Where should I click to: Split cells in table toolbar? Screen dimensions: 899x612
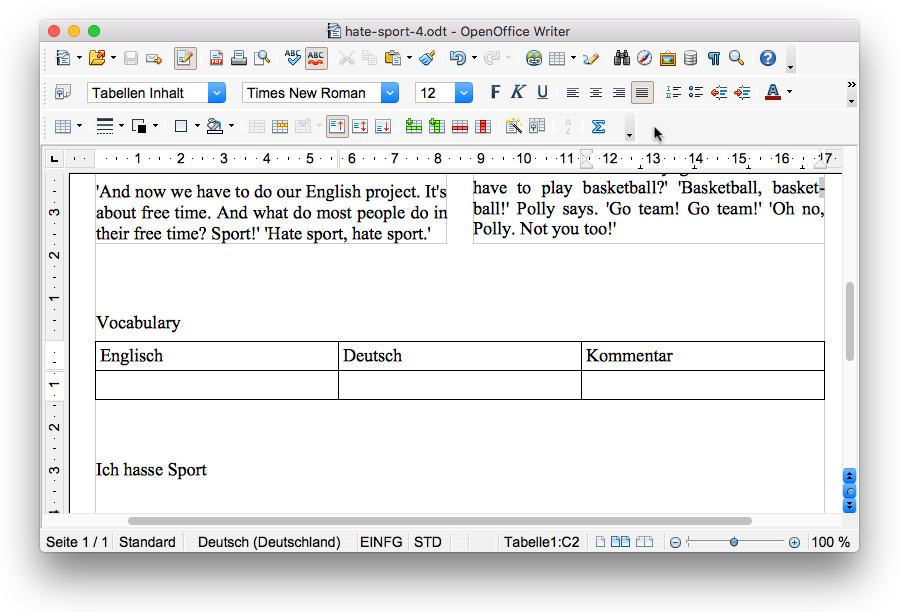(280, 126)
